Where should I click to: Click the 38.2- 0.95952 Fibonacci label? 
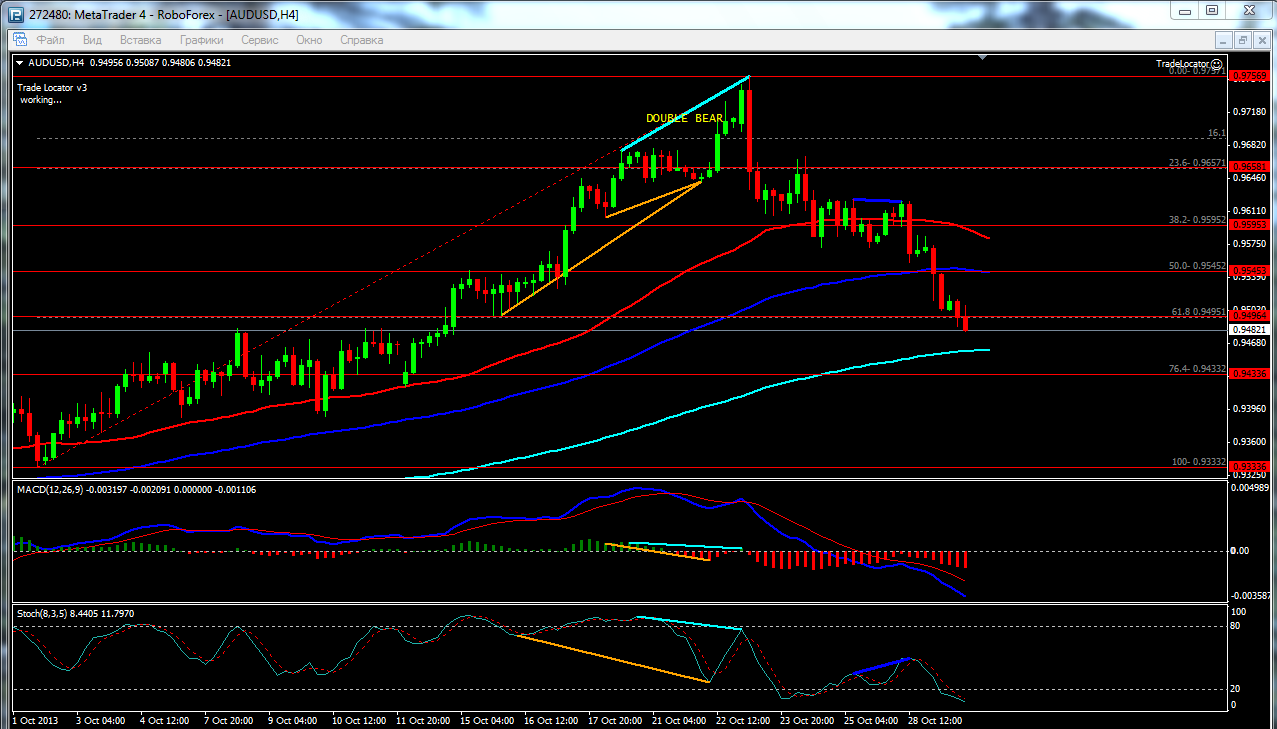pos(1197,219)
